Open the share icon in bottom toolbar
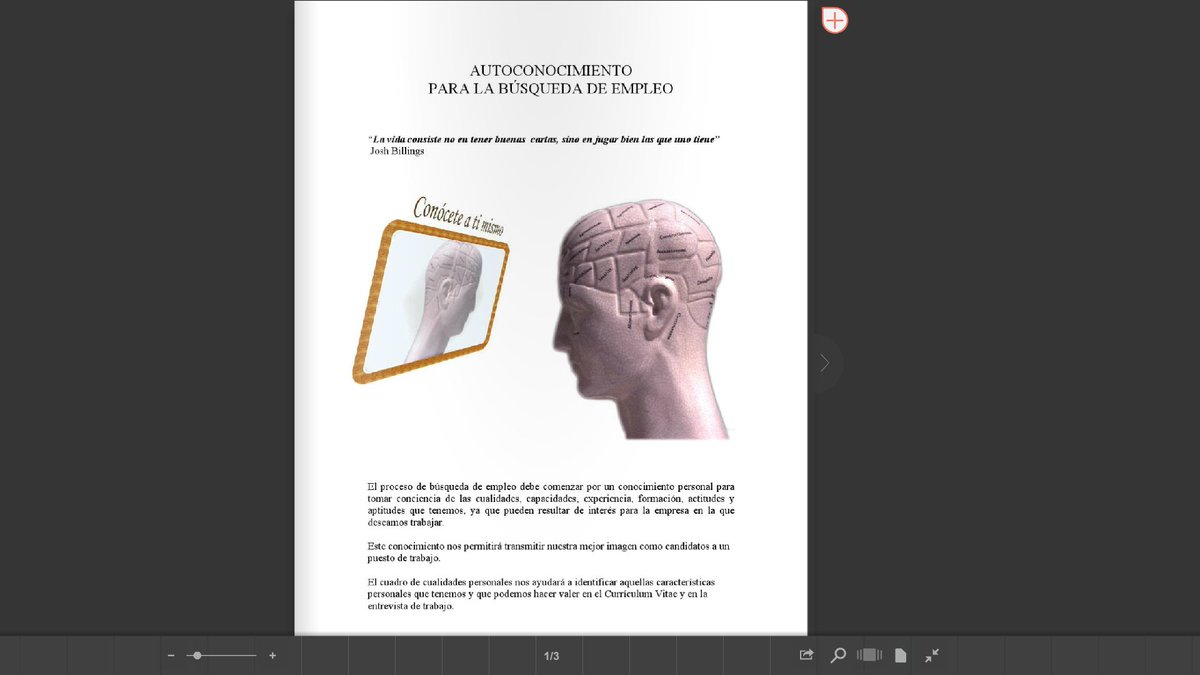 point(806,655)
